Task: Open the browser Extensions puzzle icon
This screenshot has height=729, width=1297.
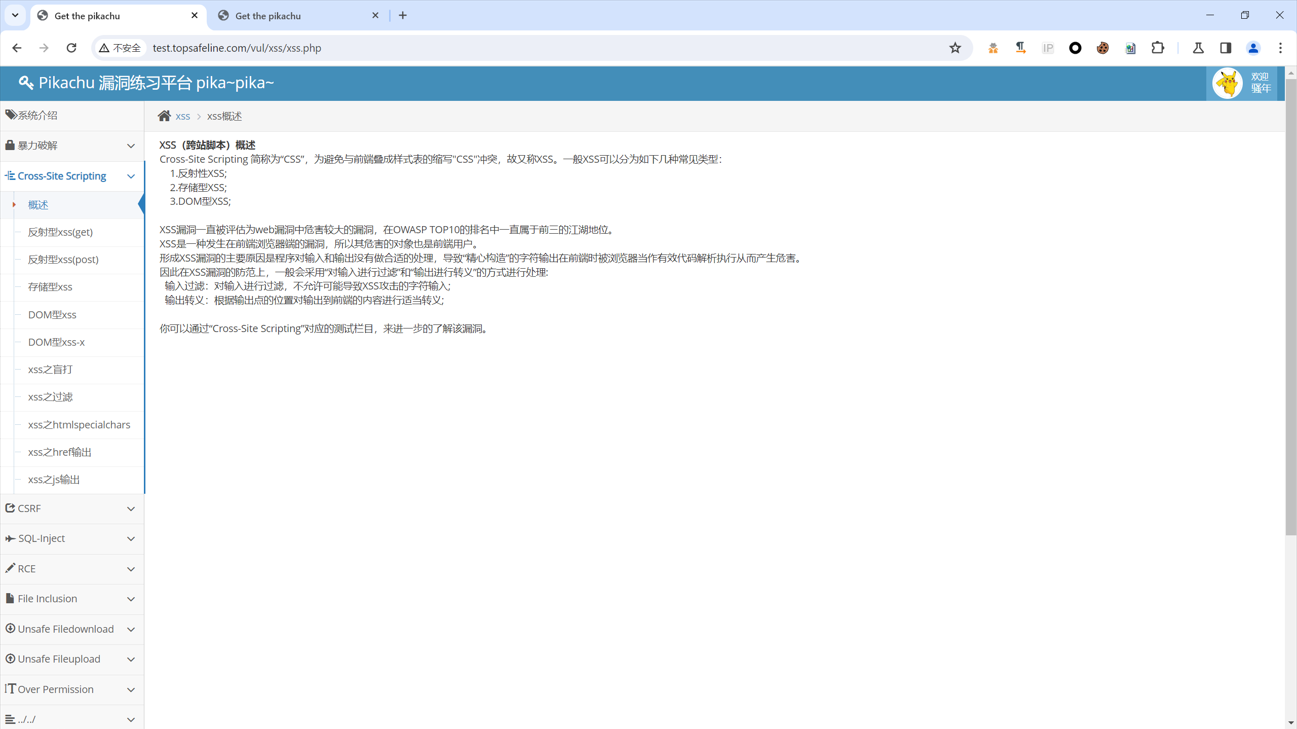Action: [x=1158, y=48]
